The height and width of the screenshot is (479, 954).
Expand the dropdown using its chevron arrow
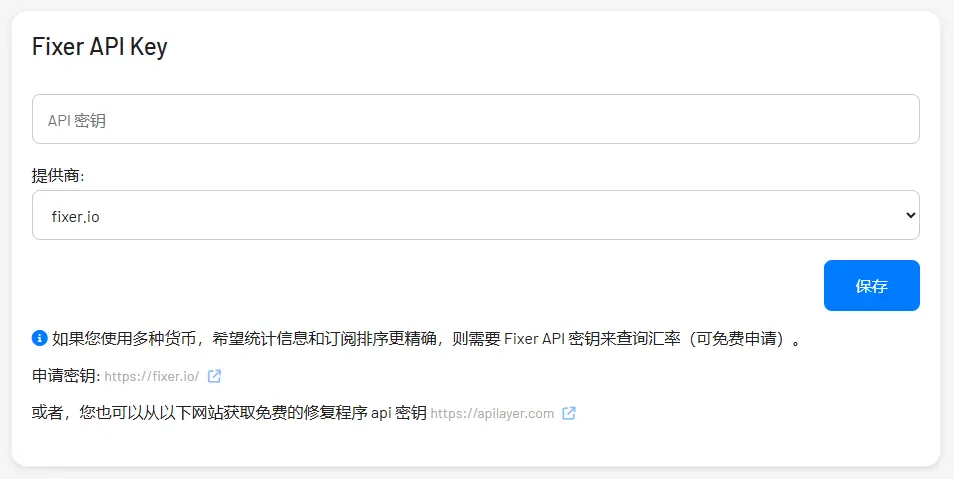pos(909,215)
